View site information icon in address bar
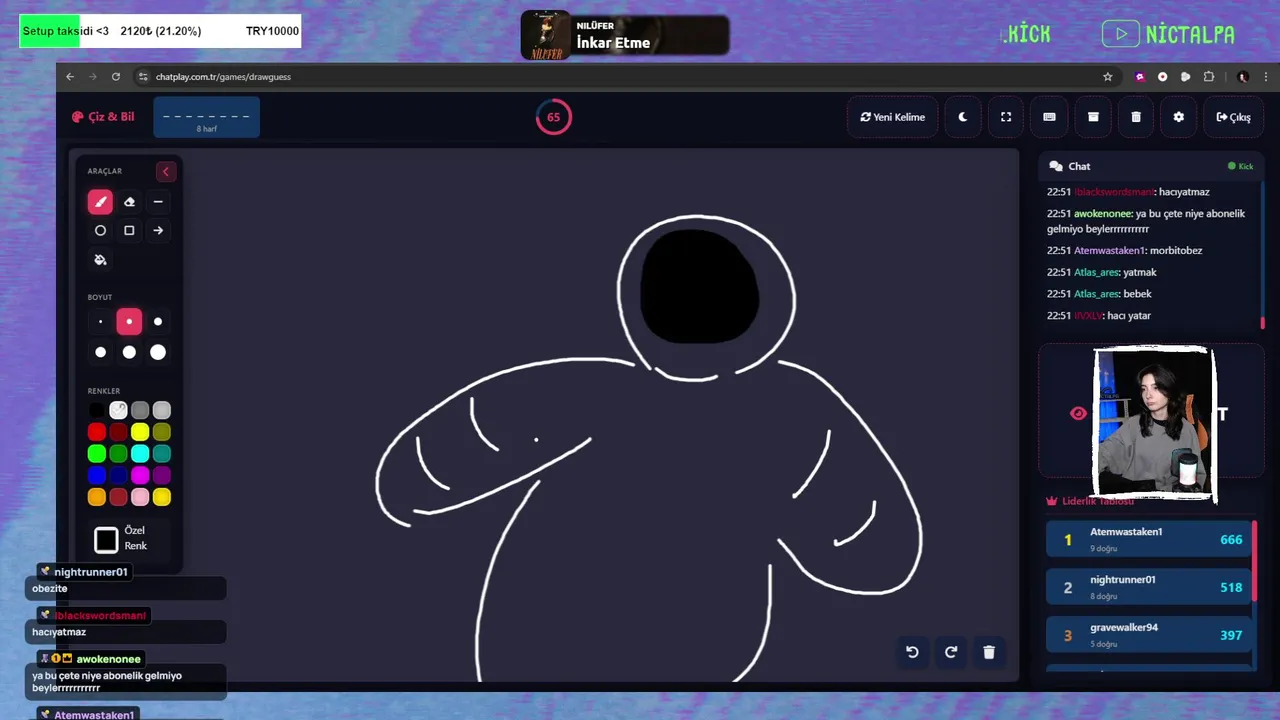This screenshot has height=720, width=1280. pyautogui.click(x=143, y=77)
